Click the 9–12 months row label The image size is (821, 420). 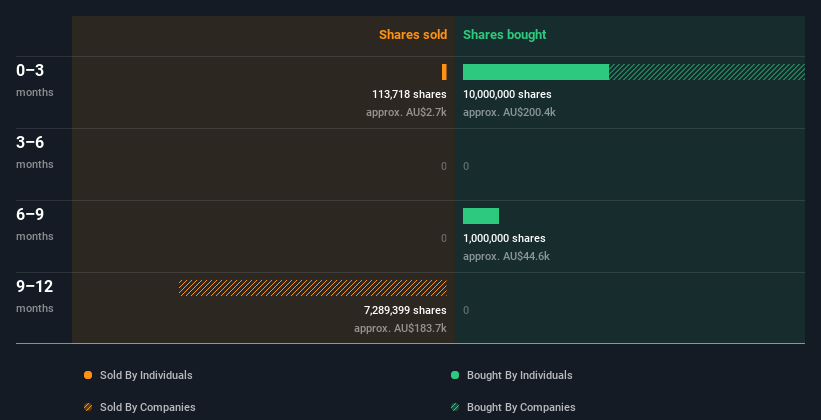[x=35, y=296]
